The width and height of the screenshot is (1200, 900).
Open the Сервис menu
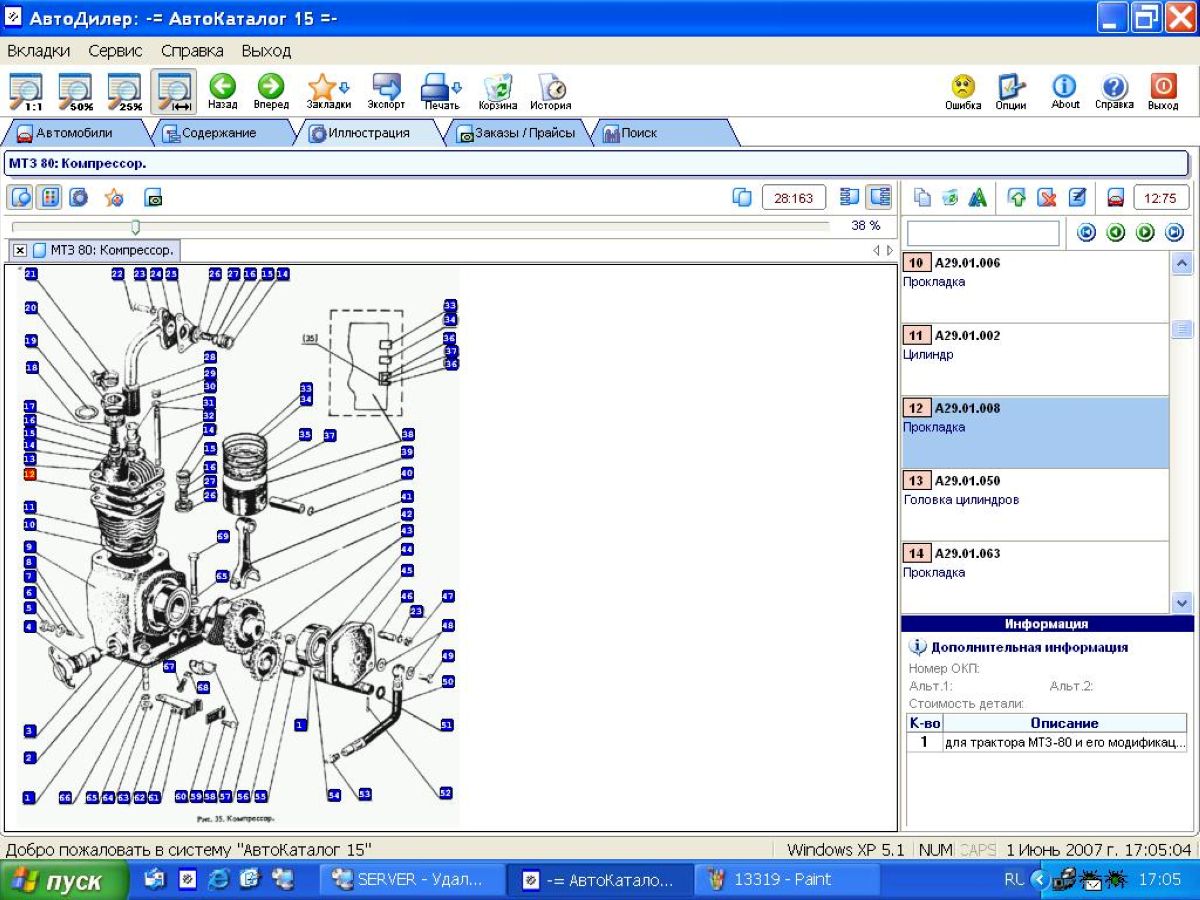115,50
